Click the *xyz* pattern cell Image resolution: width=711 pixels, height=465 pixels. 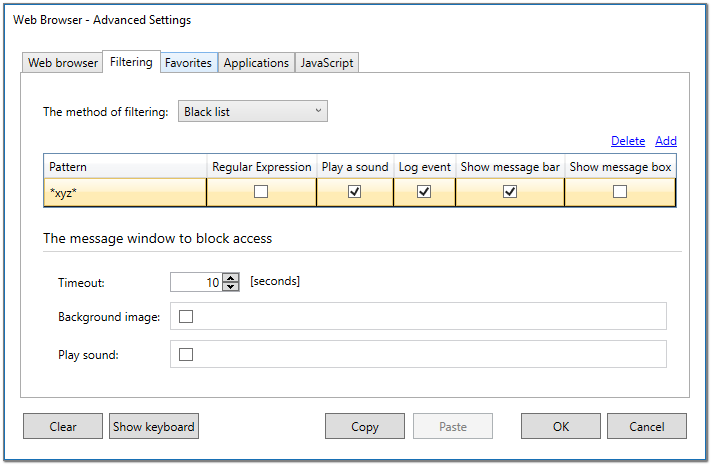click(x=124, y=192)
